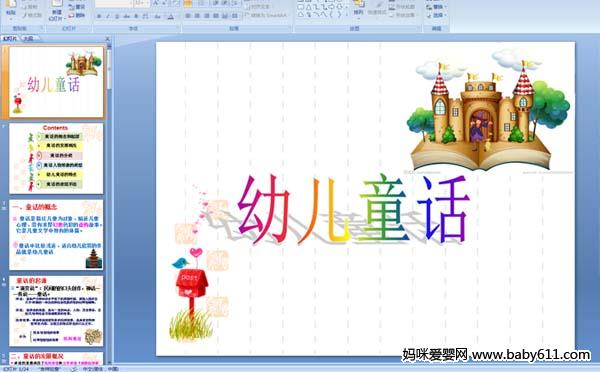Click the Delete (删除) slide button

point(77,15)
